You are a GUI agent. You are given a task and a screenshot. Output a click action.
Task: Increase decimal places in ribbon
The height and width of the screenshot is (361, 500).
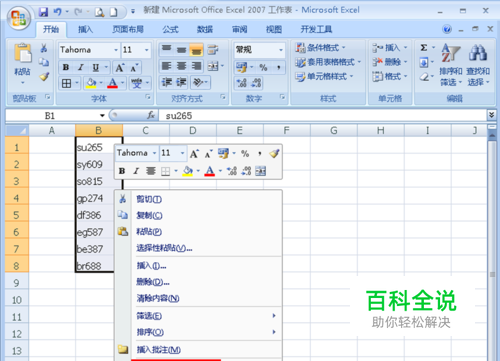(x=241, y=83)
